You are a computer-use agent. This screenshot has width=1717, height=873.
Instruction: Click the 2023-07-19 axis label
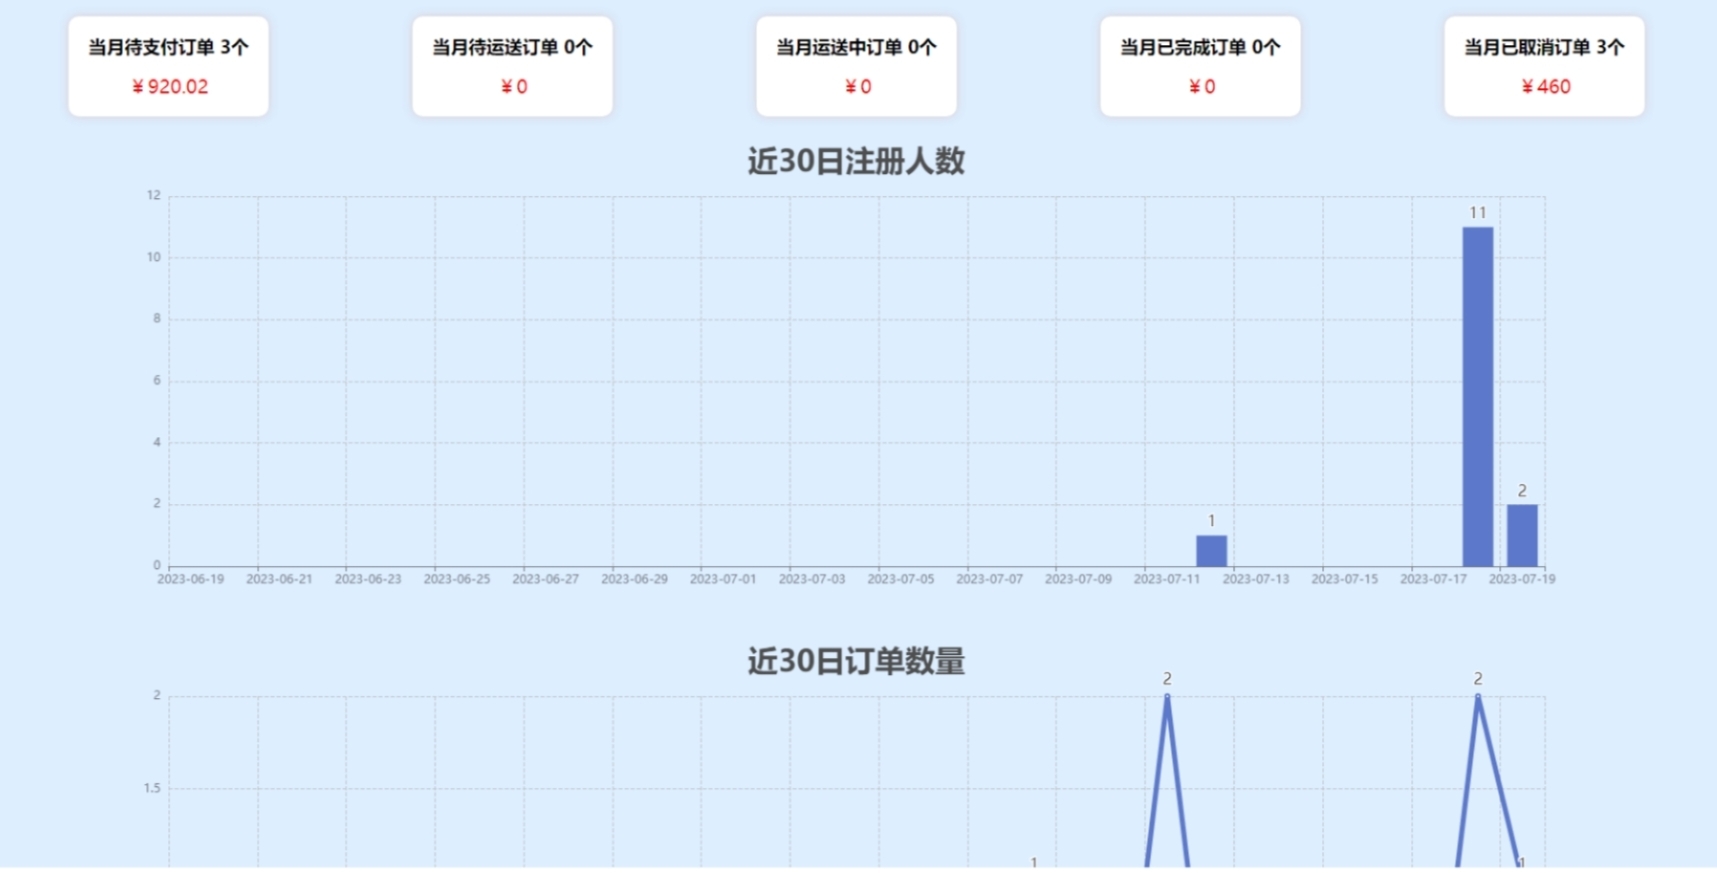pos(1522,579)
